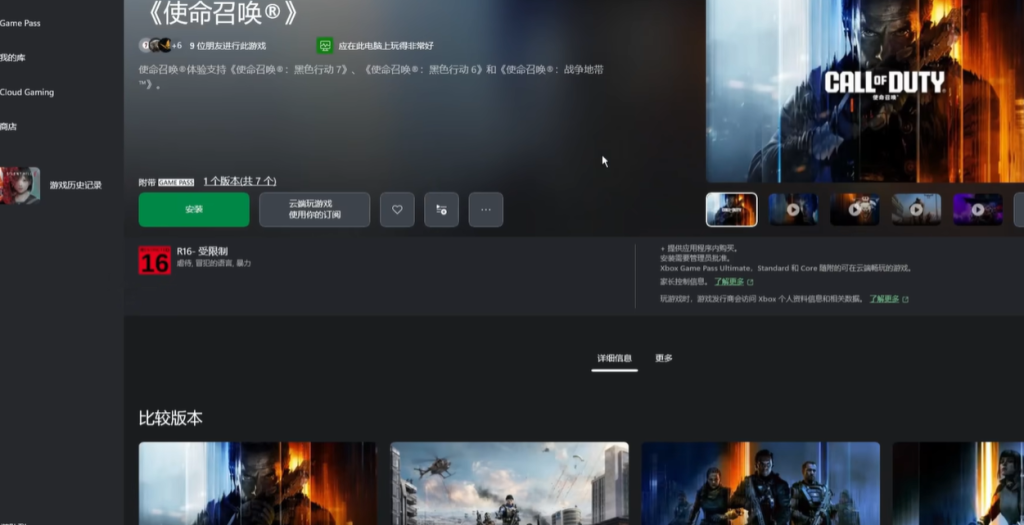The width and height of the screenshot is (1024, 525).
Task: Click the green PC compatibility icon
Action: (x=325, y=46)
